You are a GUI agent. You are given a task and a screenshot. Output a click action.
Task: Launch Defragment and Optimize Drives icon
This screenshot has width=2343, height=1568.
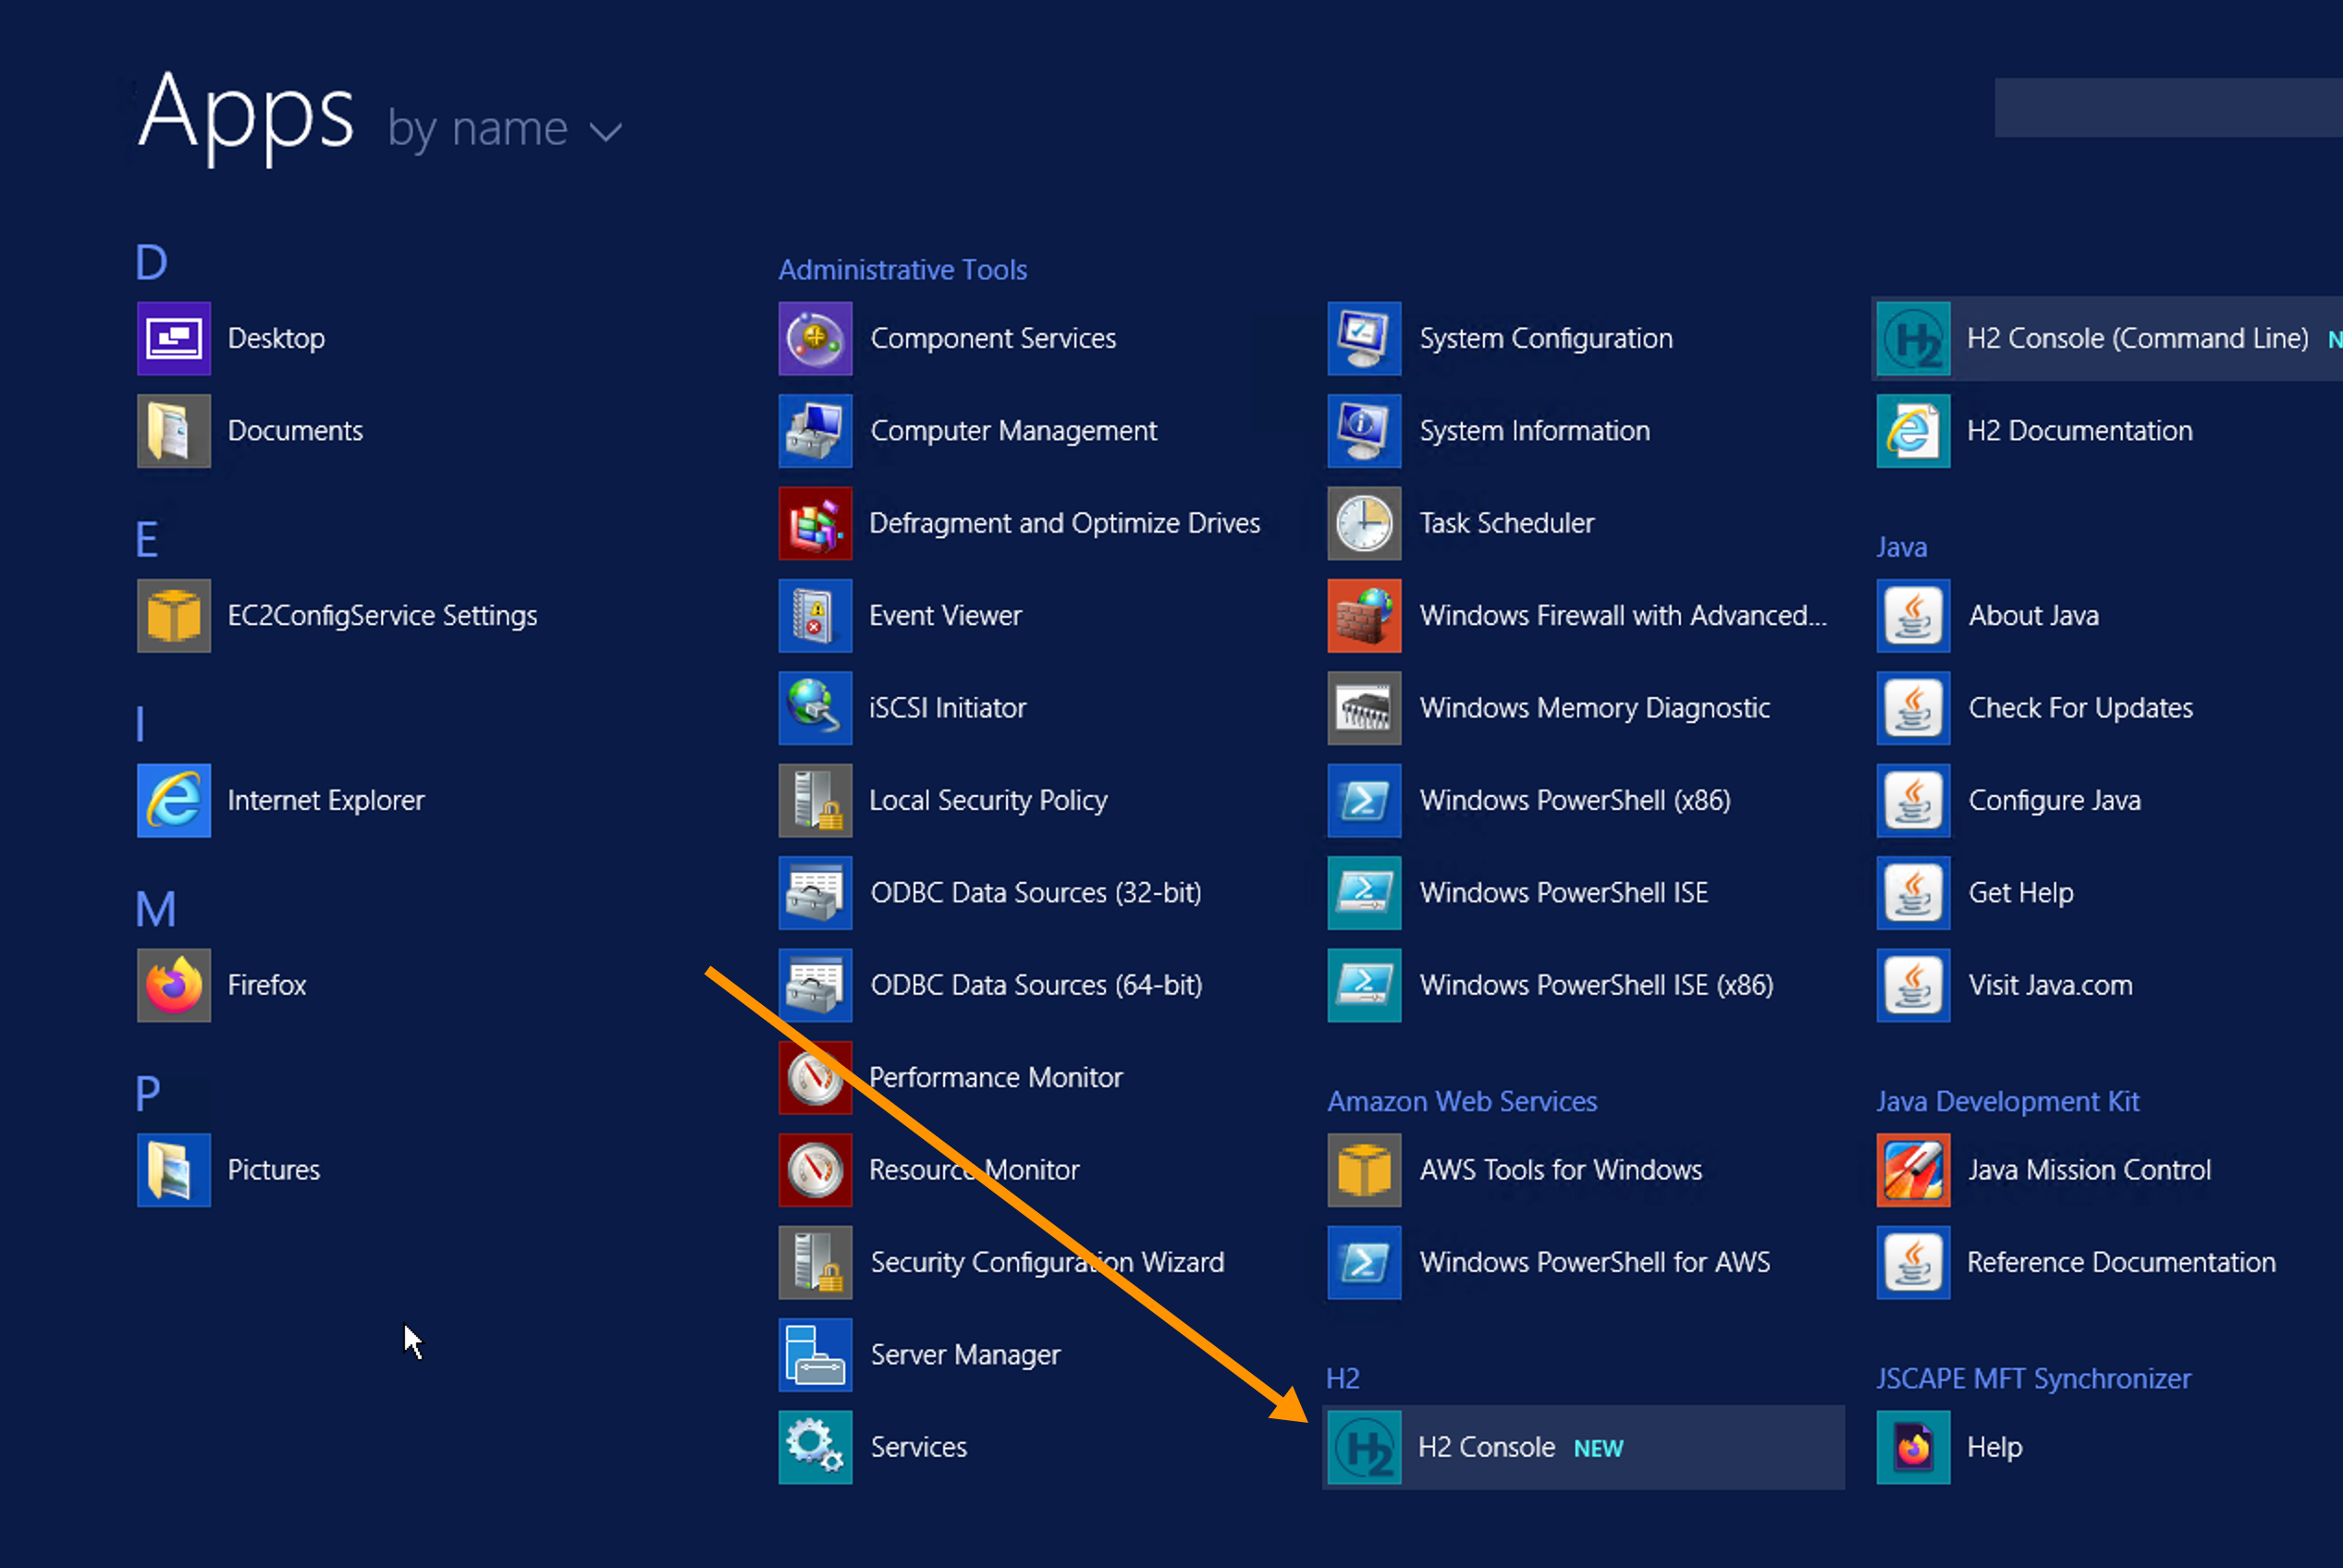pyautogui.click(x=815, y=523)
